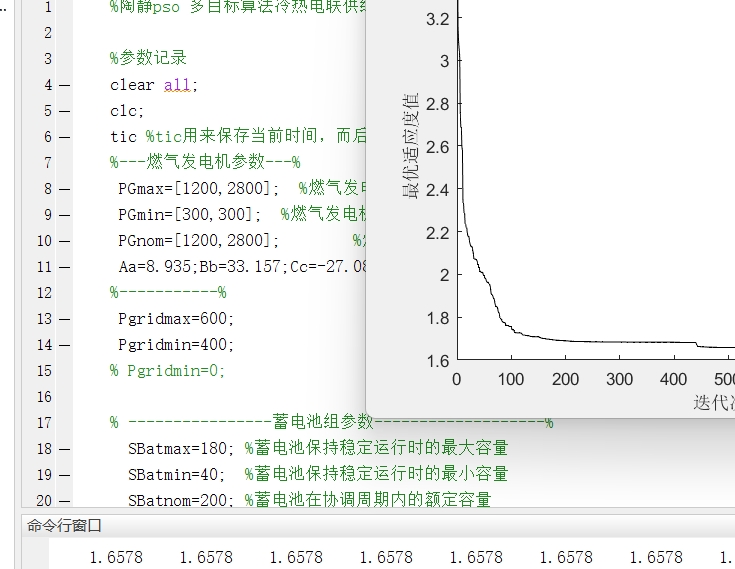Click the y-axis tick label '2.6'
Image resolution: width=735 pixels, height=569 pixels.
click(438, 148)
